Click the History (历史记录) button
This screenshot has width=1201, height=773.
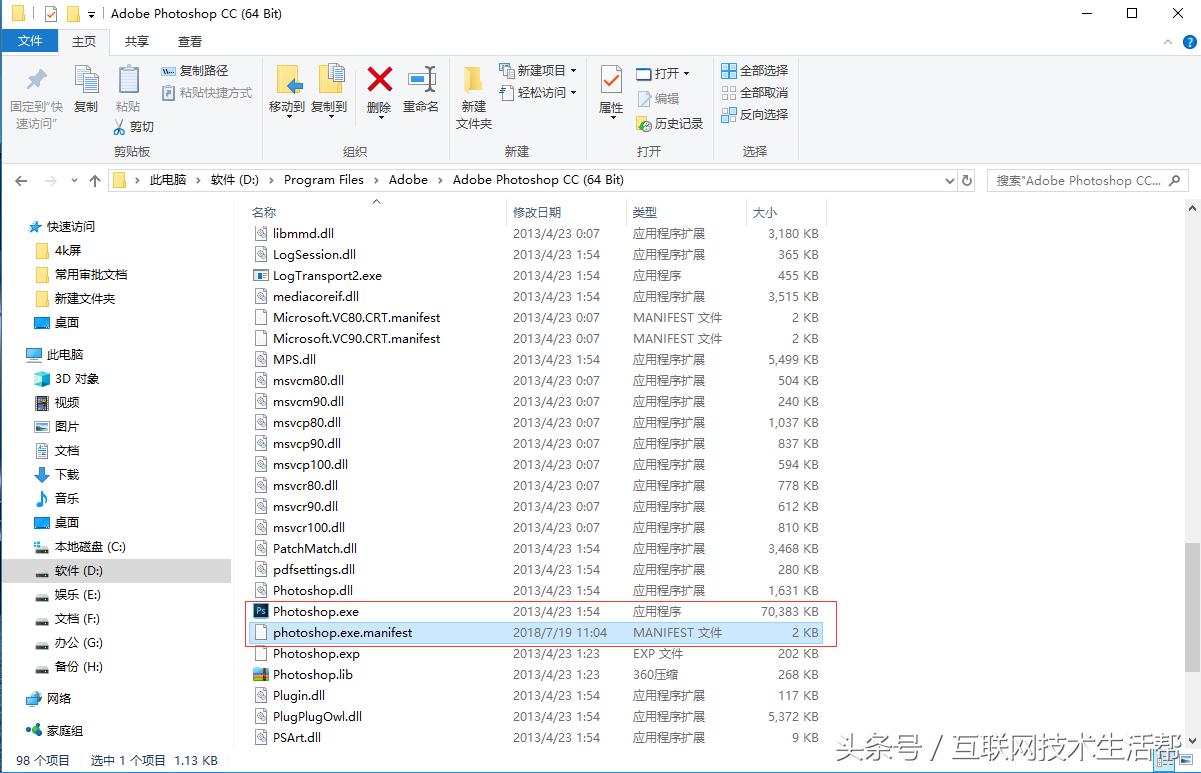coord(670,124)
